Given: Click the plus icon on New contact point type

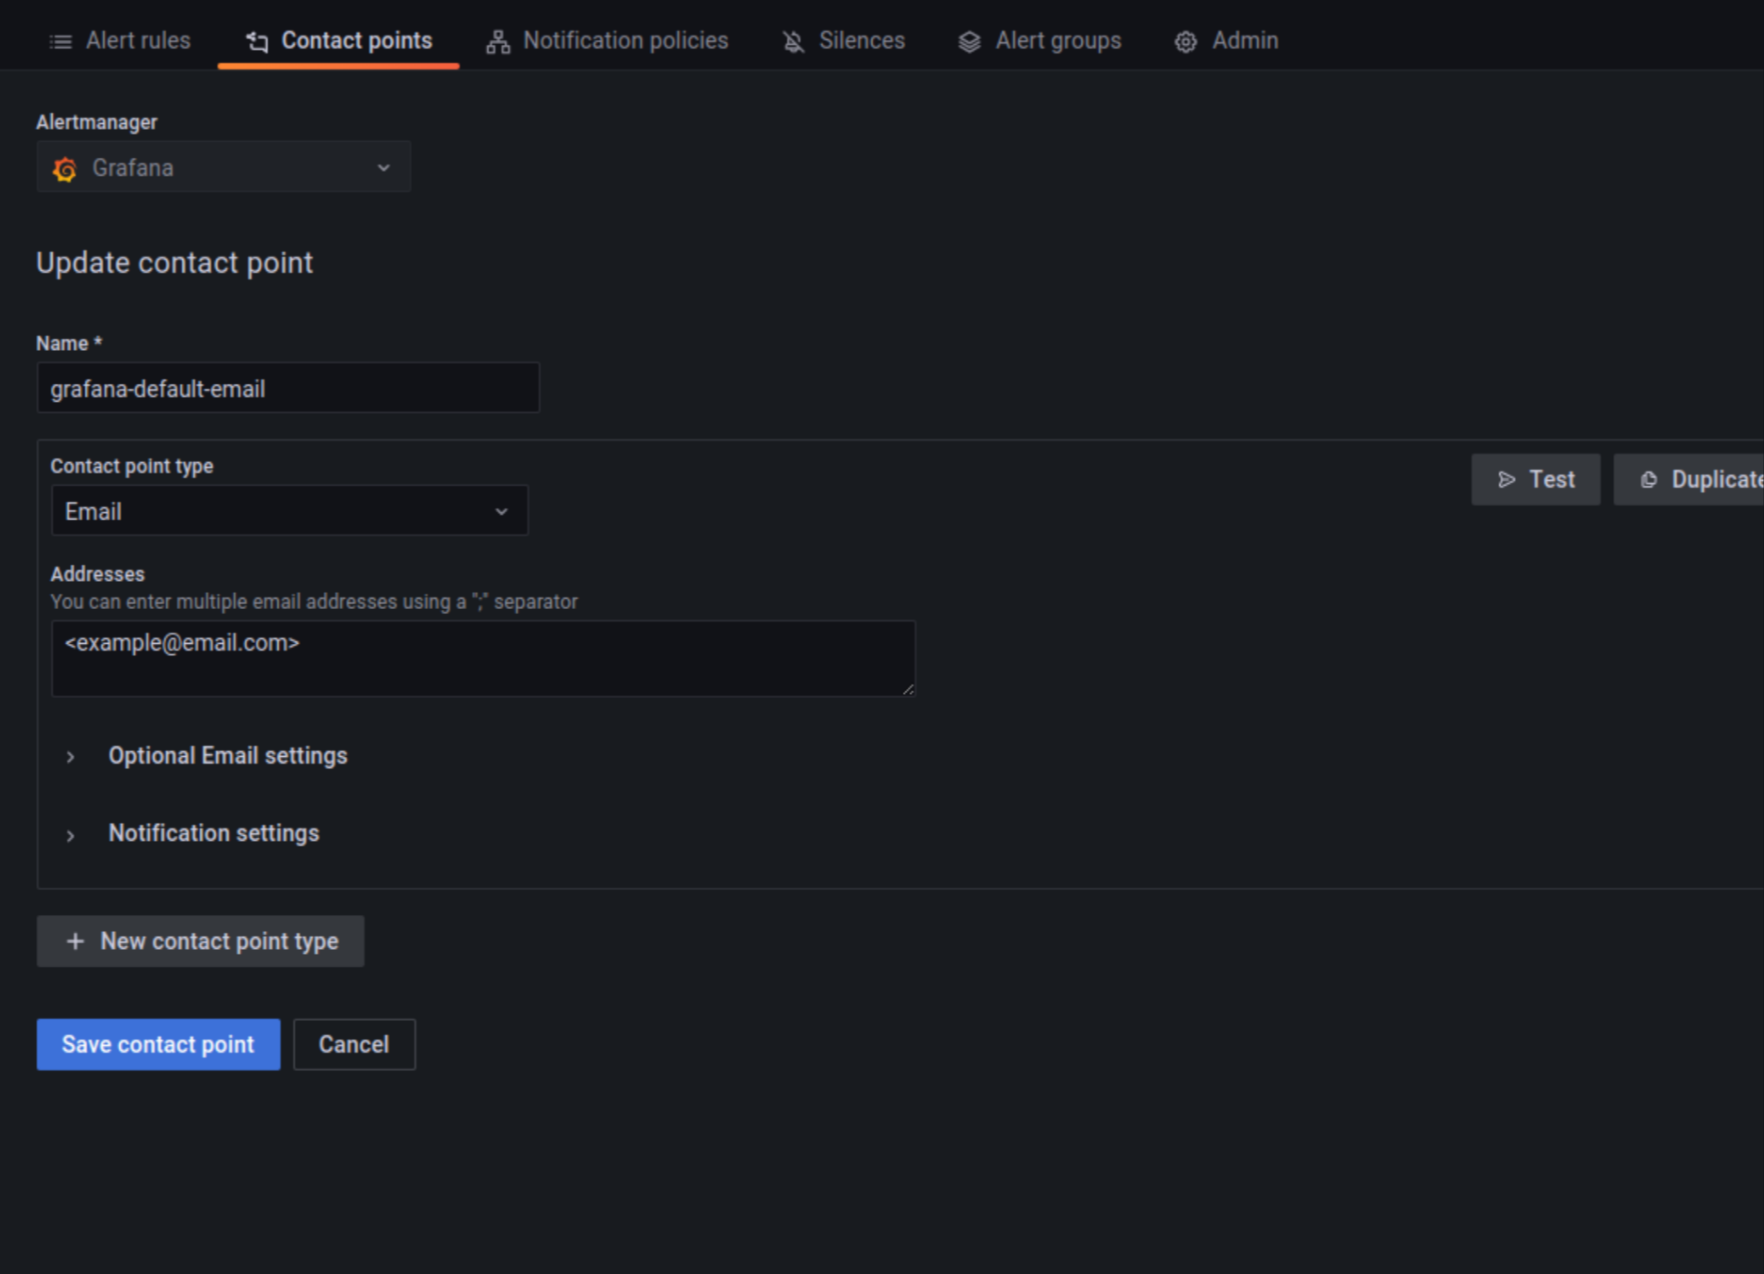Looking at the screenshot, I should click(75, 941).
